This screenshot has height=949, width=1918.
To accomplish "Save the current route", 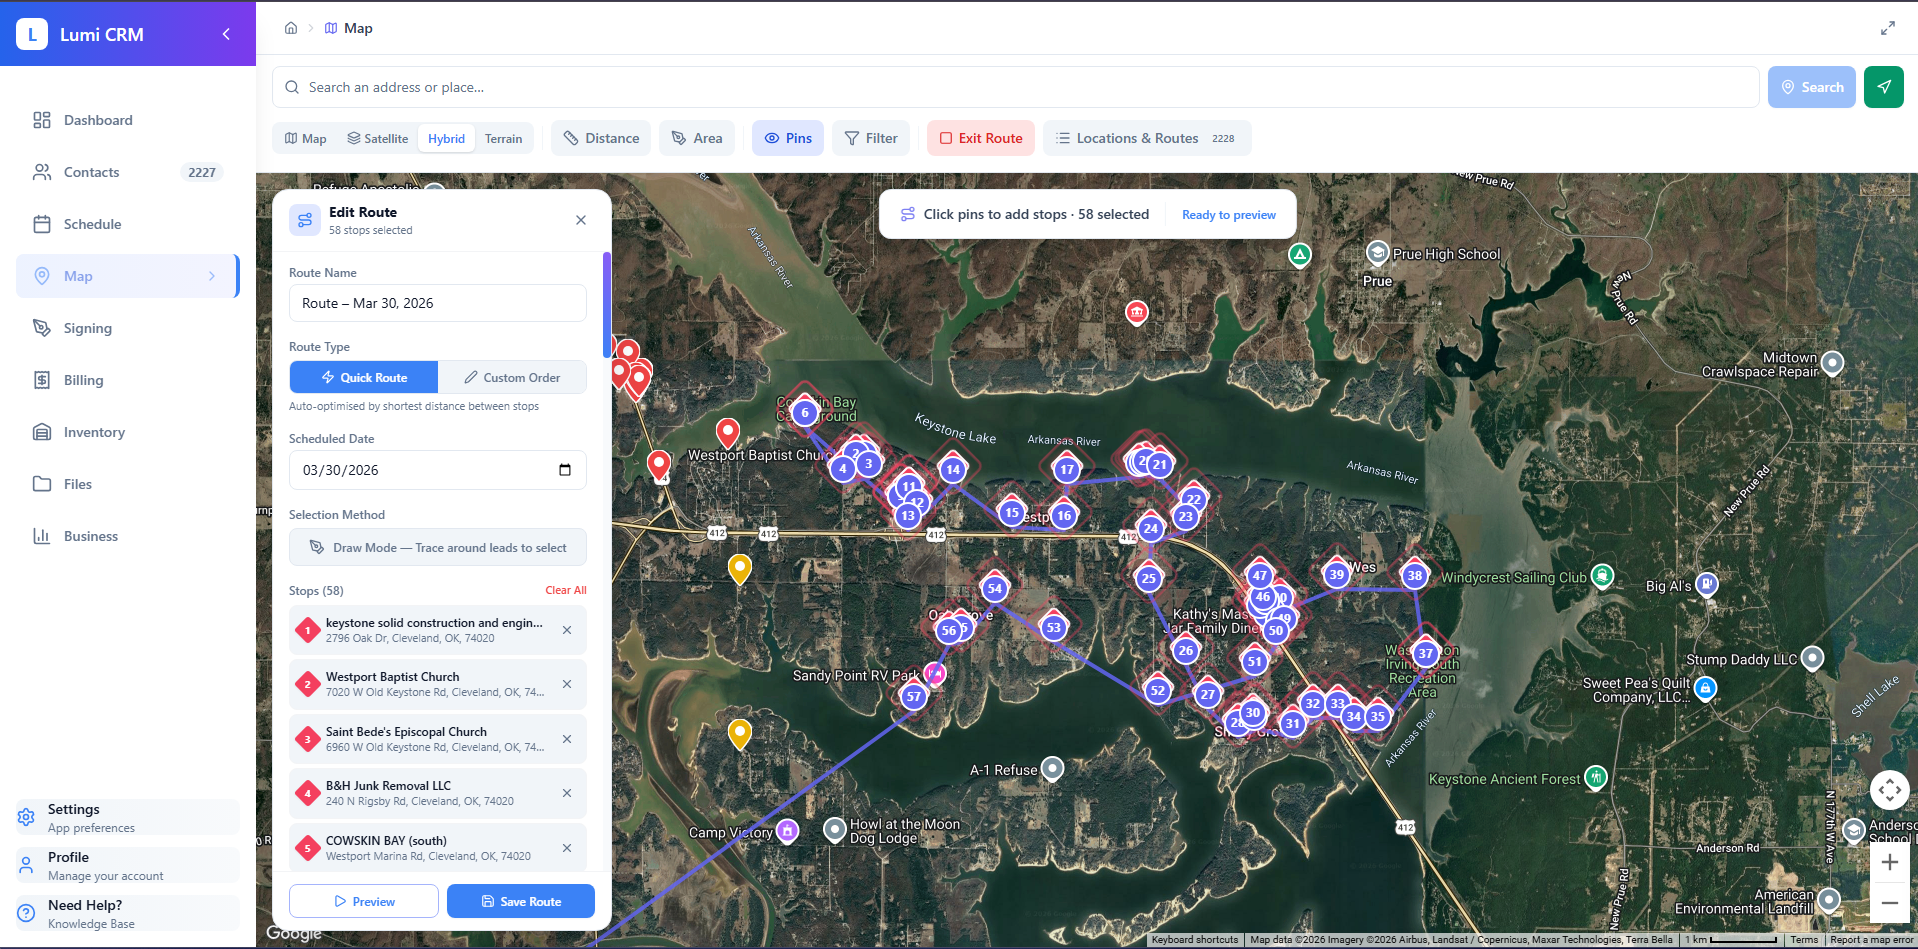I will (x=520, y=901).
